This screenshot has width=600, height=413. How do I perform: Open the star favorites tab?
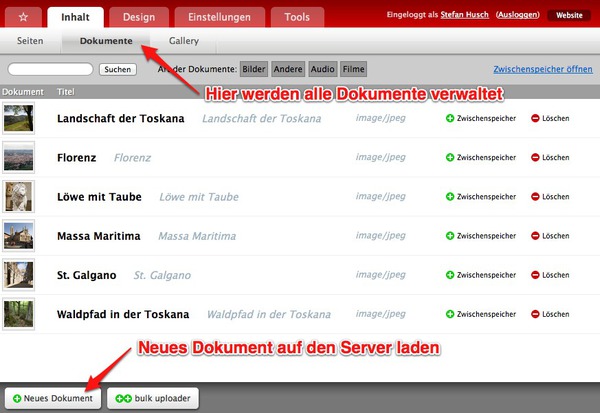coord(23,17)
